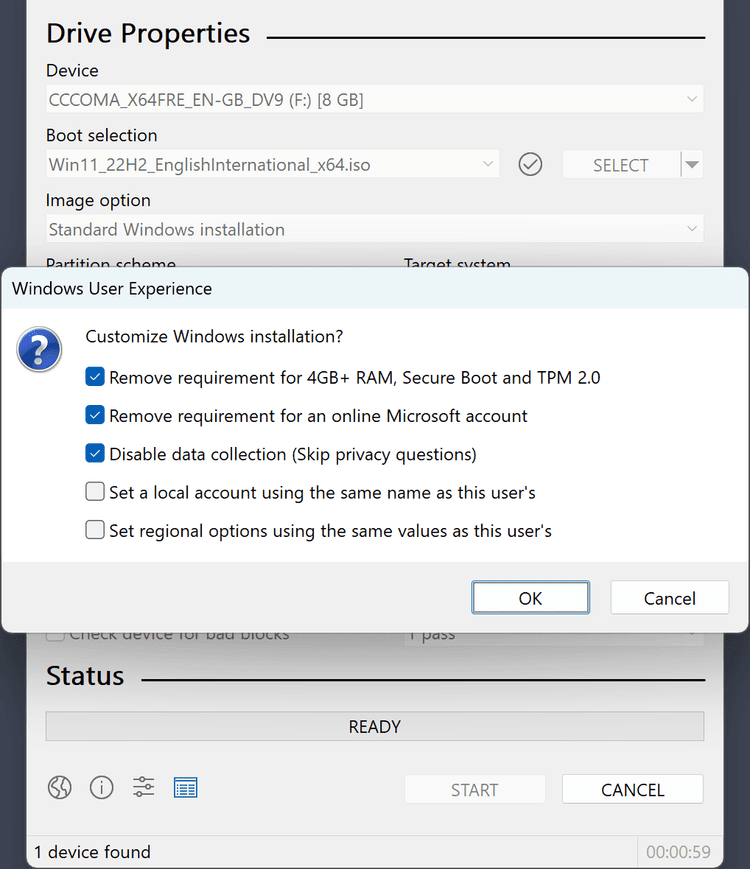Click the READY status progress bar
750x869 pixels.
tap(375, 727)
